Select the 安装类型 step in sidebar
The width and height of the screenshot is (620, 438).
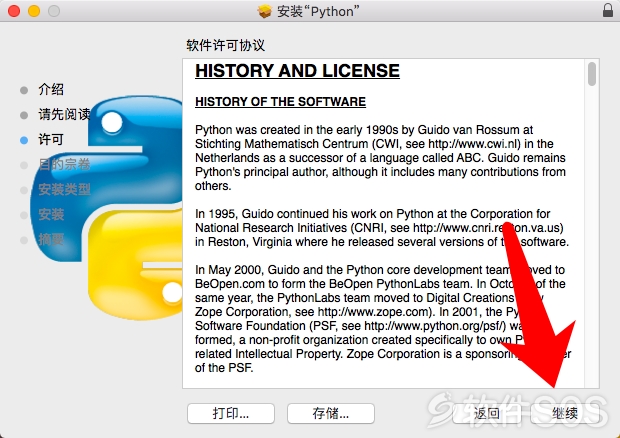pos(64,189)
